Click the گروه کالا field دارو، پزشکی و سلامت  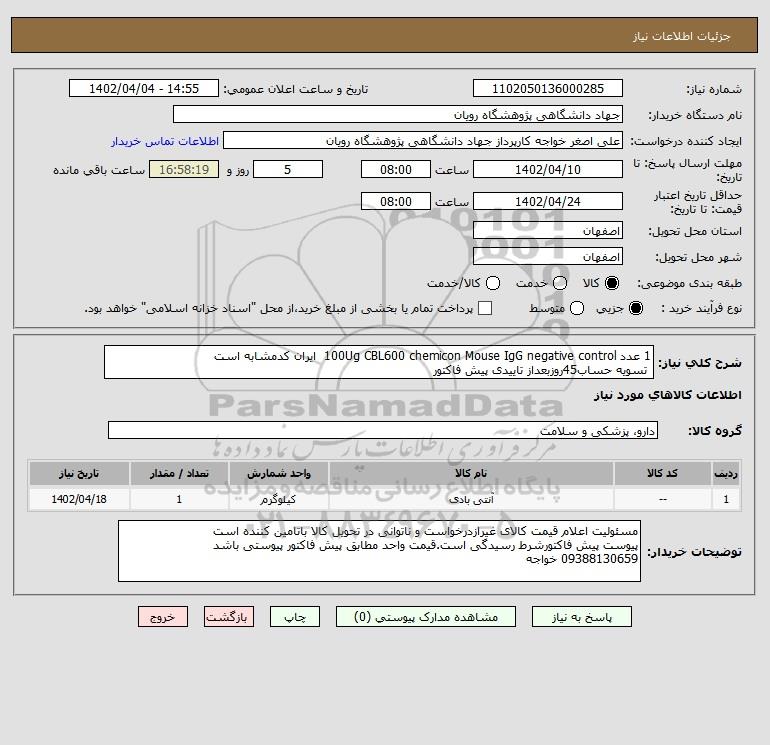[x=383, y=430]
